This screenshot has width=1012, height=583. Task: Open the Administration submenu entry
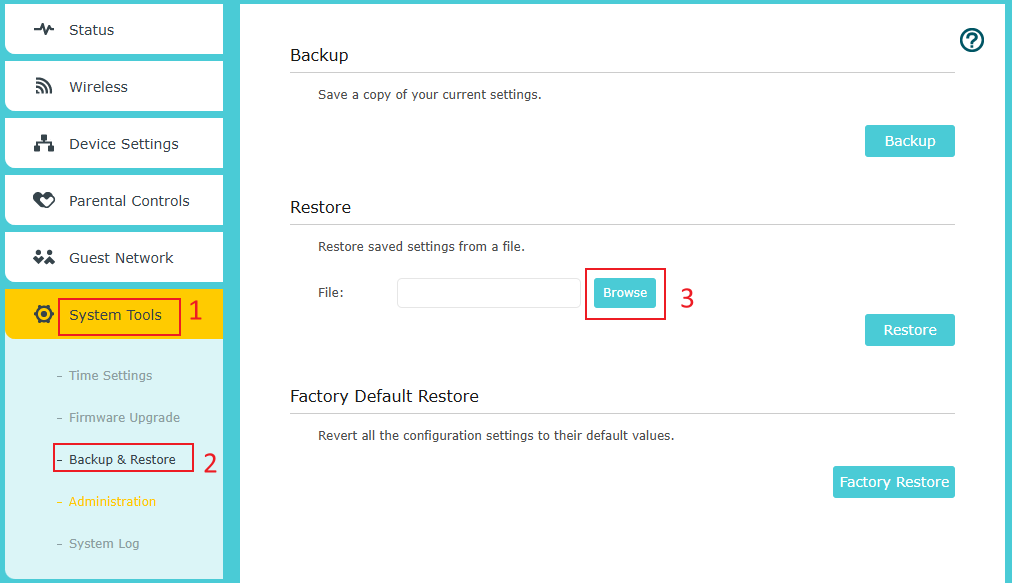pos(112,502)
